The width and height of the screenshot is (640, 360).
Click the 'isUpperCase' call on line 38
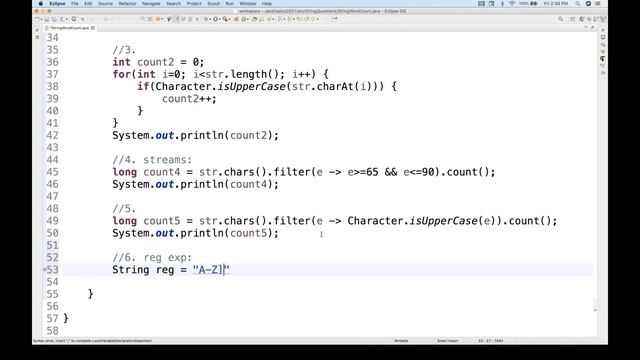pos(251,87)
